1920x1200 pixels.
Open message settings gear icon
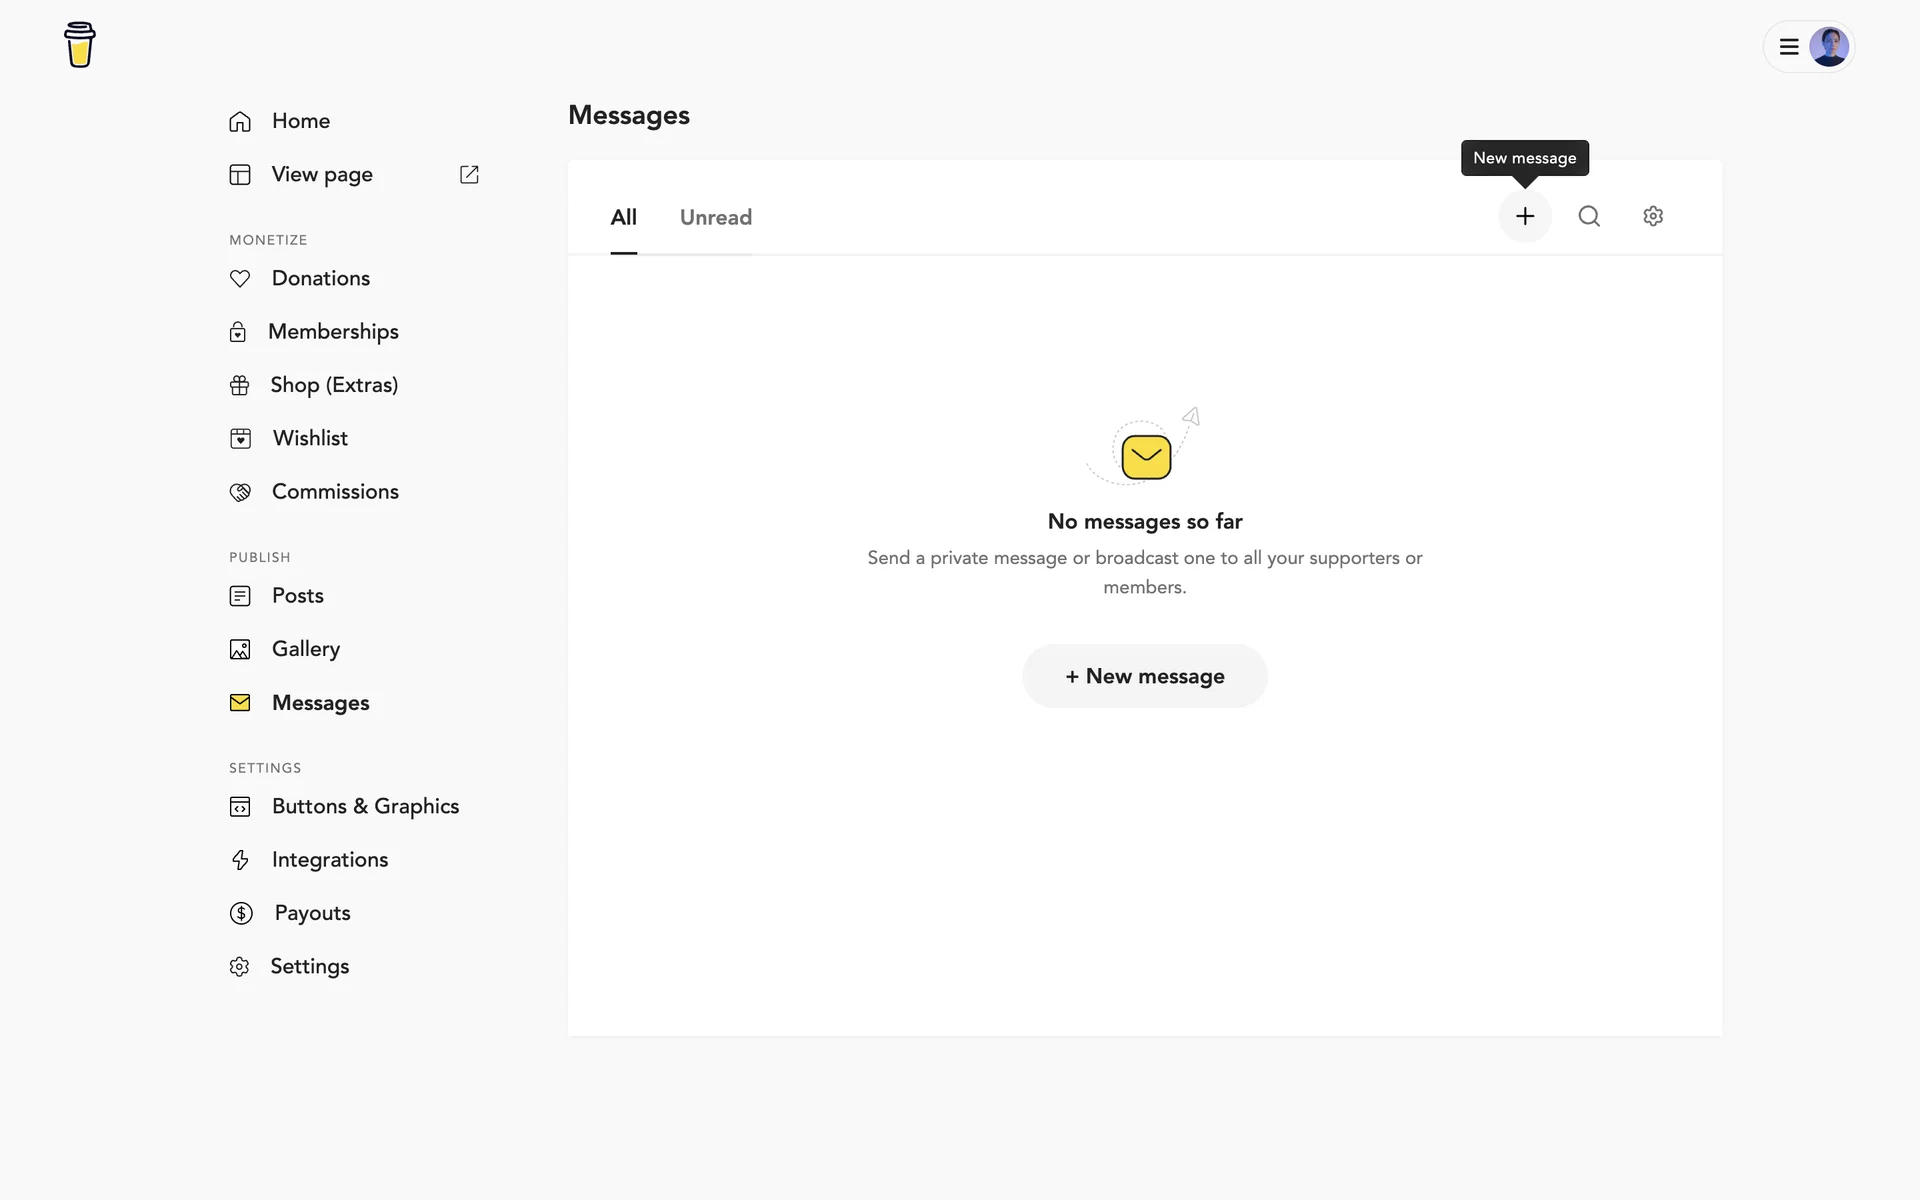click(x=1653, y=216)
